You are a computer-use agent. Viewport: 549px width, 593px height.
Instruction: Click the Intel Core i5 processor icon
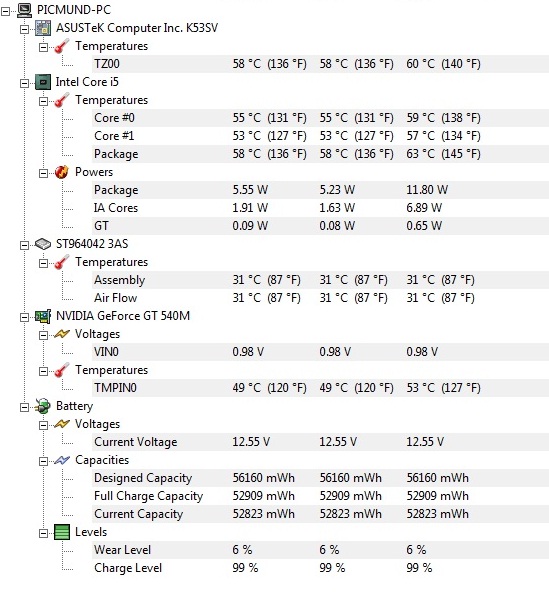coord(43,82)
